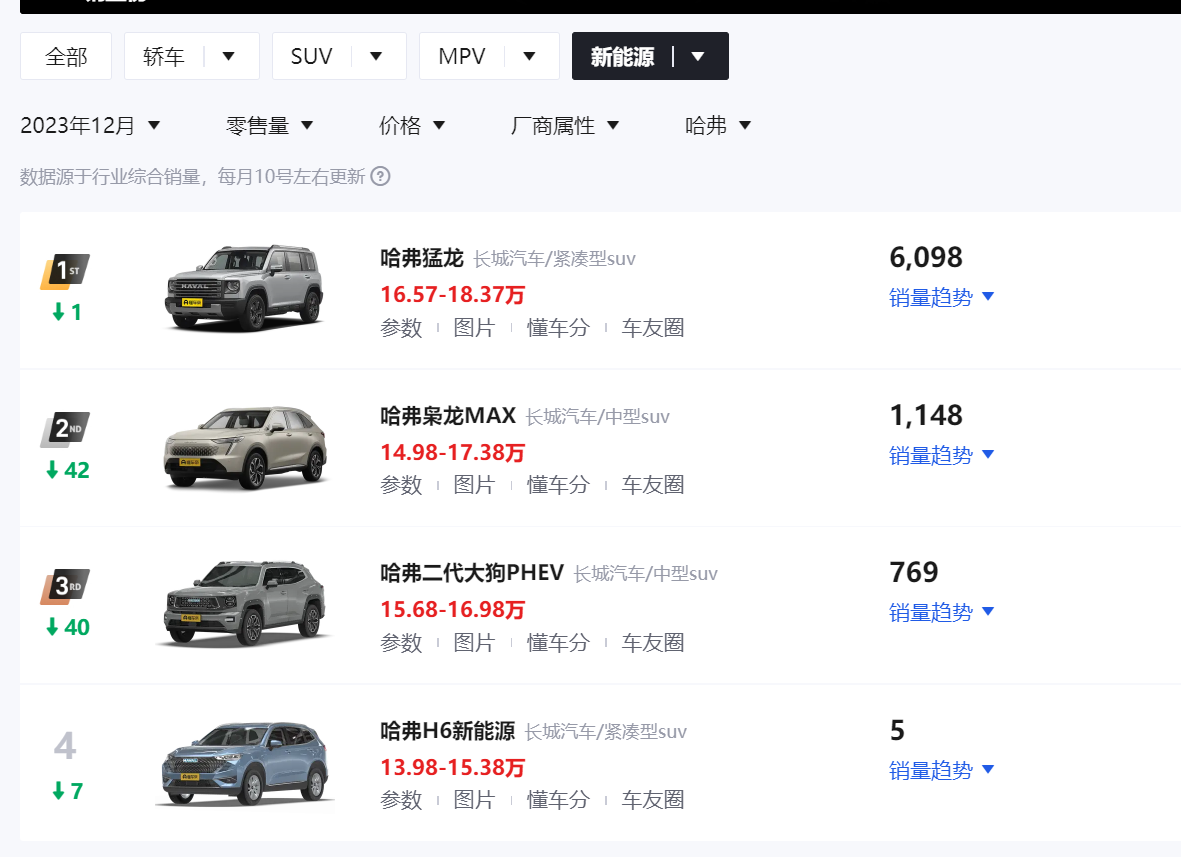Select the 全部 category tab
Image resolution: width=1181 pixels, height=857 pixels.
65,56
